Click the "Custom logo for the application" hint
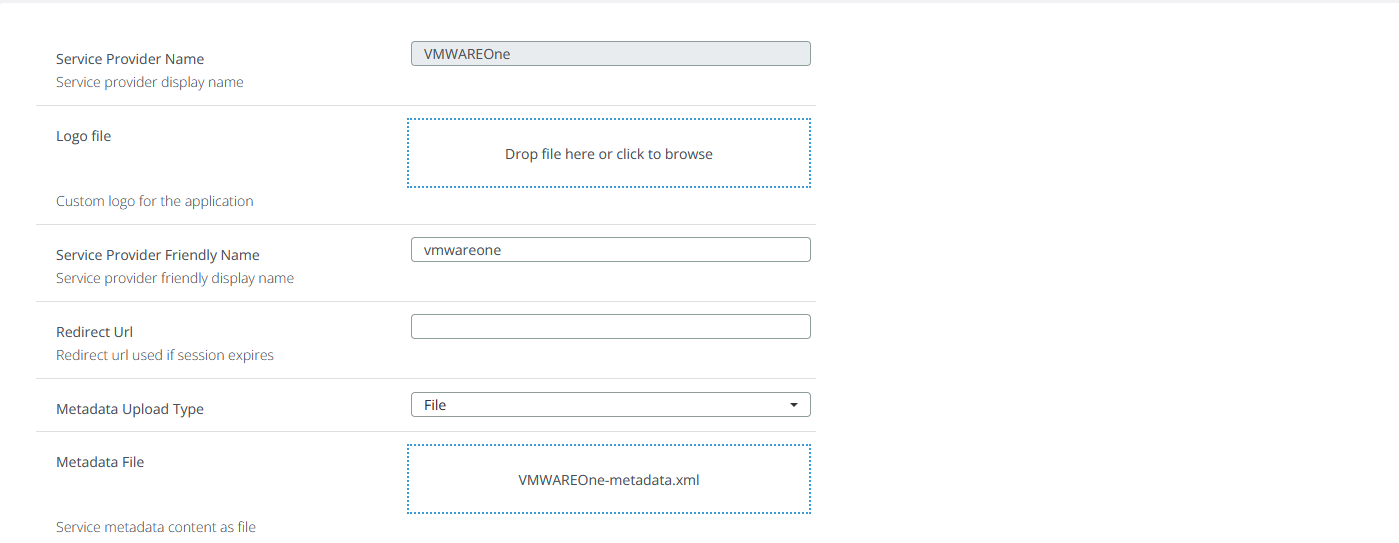Viewport: 1399px width, 543px height. [x=155, y=201]
